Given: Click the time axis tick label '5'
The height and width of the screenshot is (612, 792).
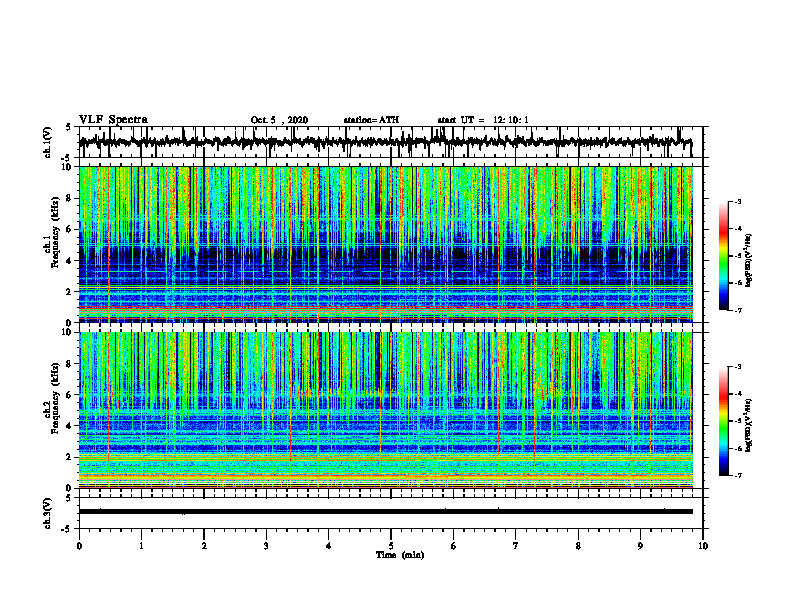Looking at the screenshot, I should click(x=391, y=546).
